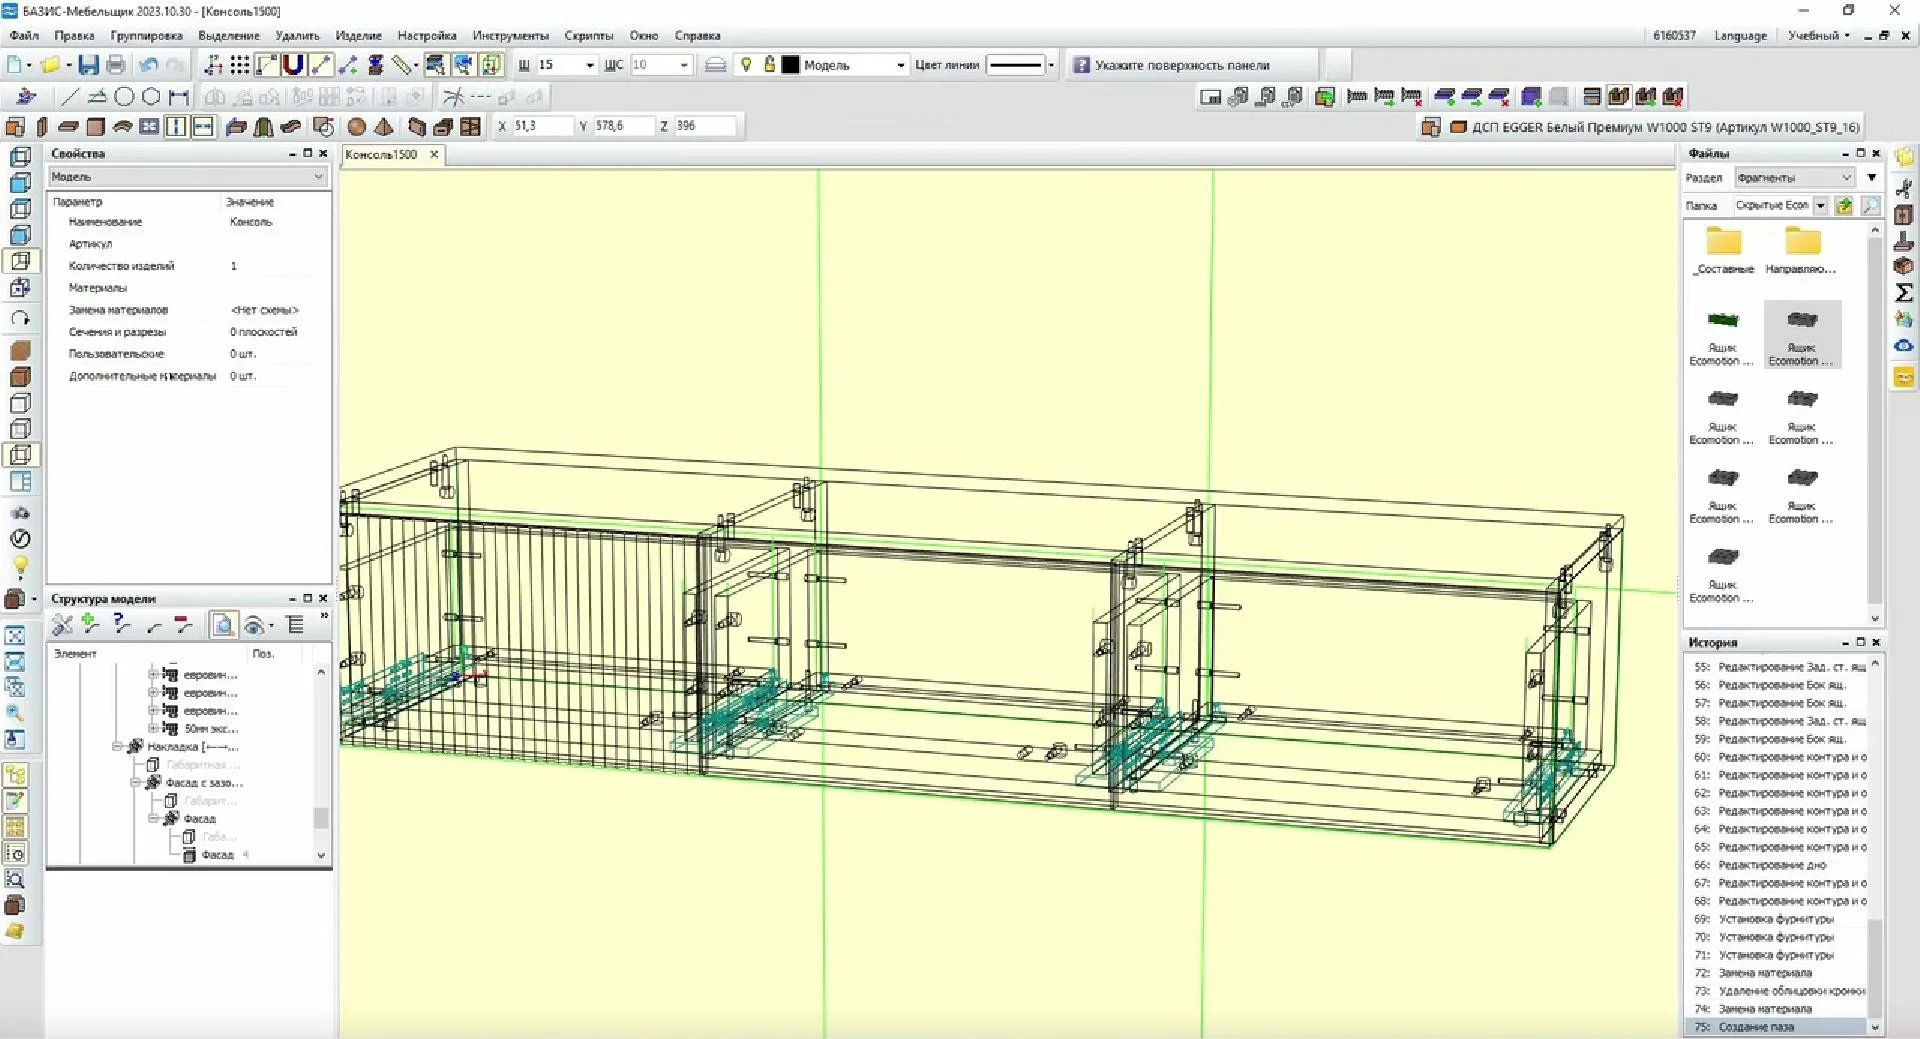Click the search magnifier icon in Files panel
The width and height of the screenshot is (1920, 1039).
point(1870,205)
